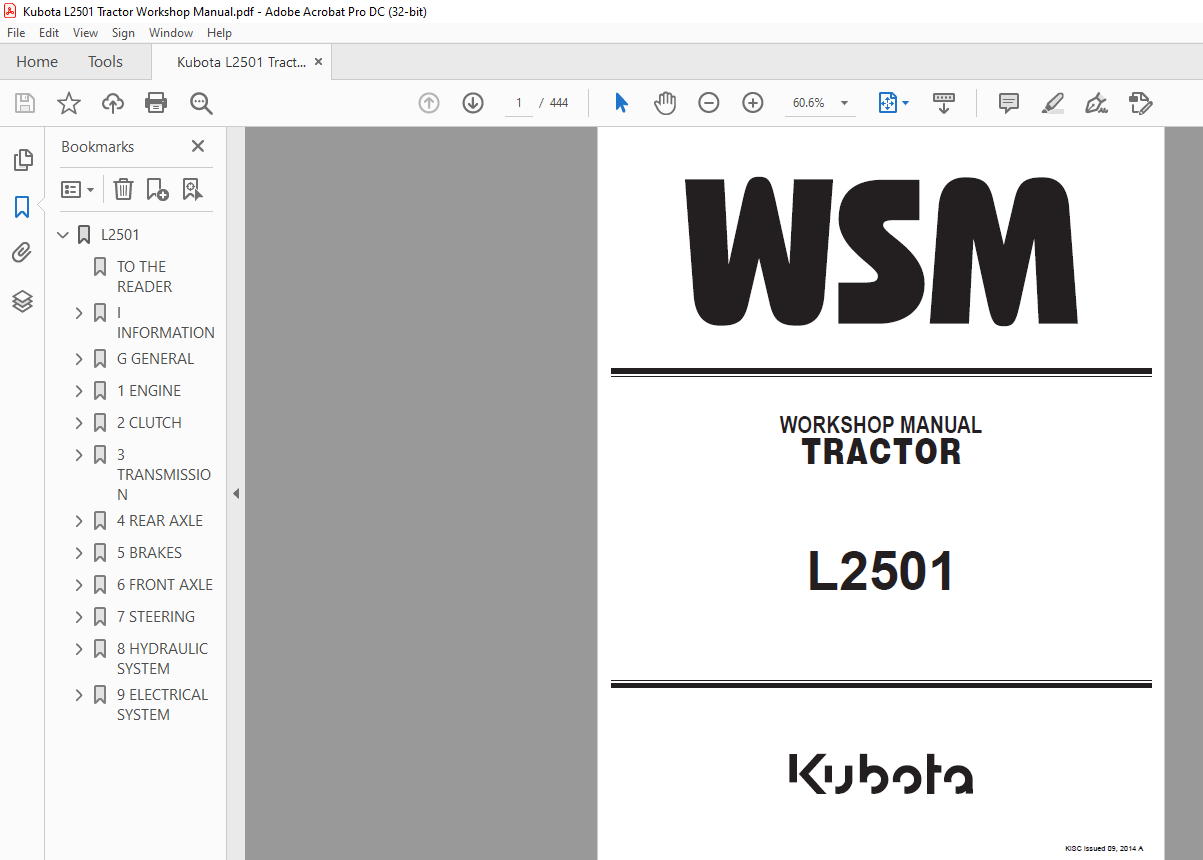Open the Sign document tool
The image size is (1203, 860).
1097,103
